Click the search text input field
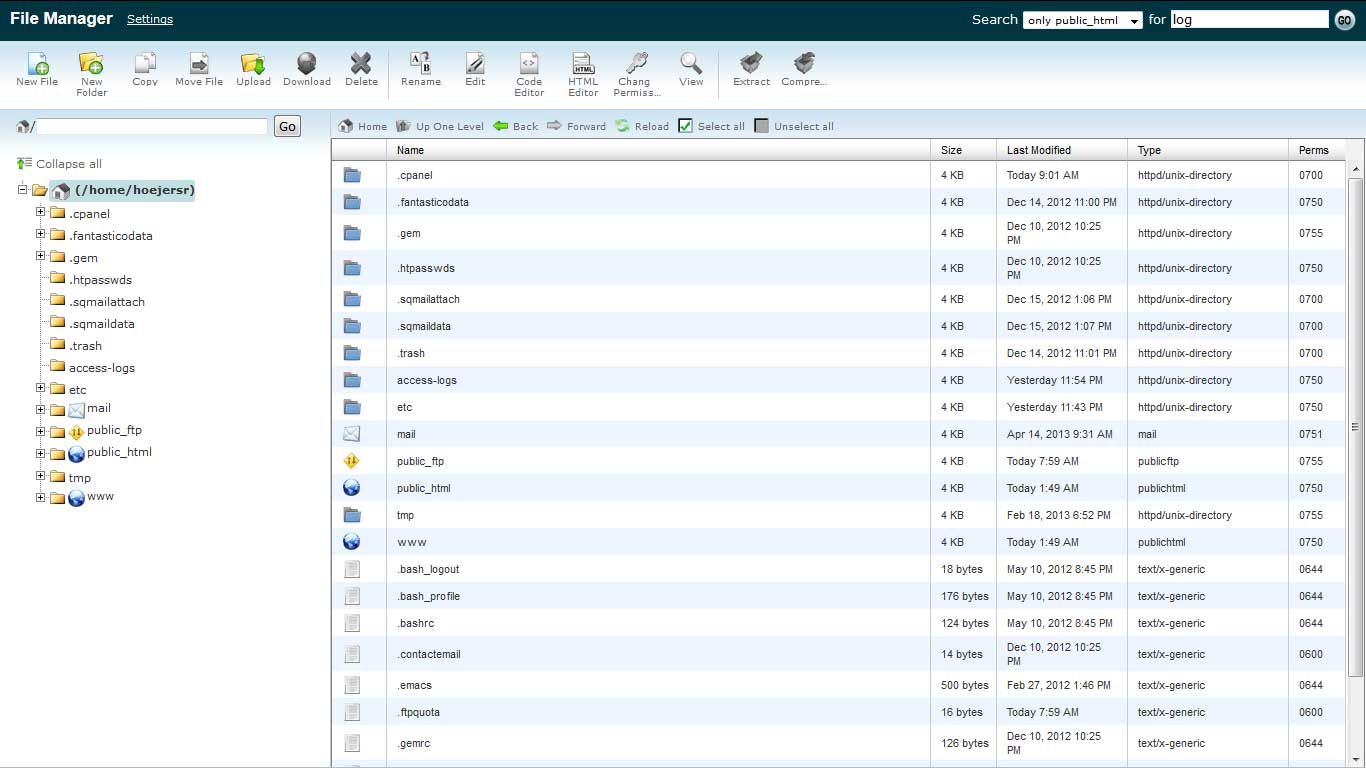 (1249, 19)
